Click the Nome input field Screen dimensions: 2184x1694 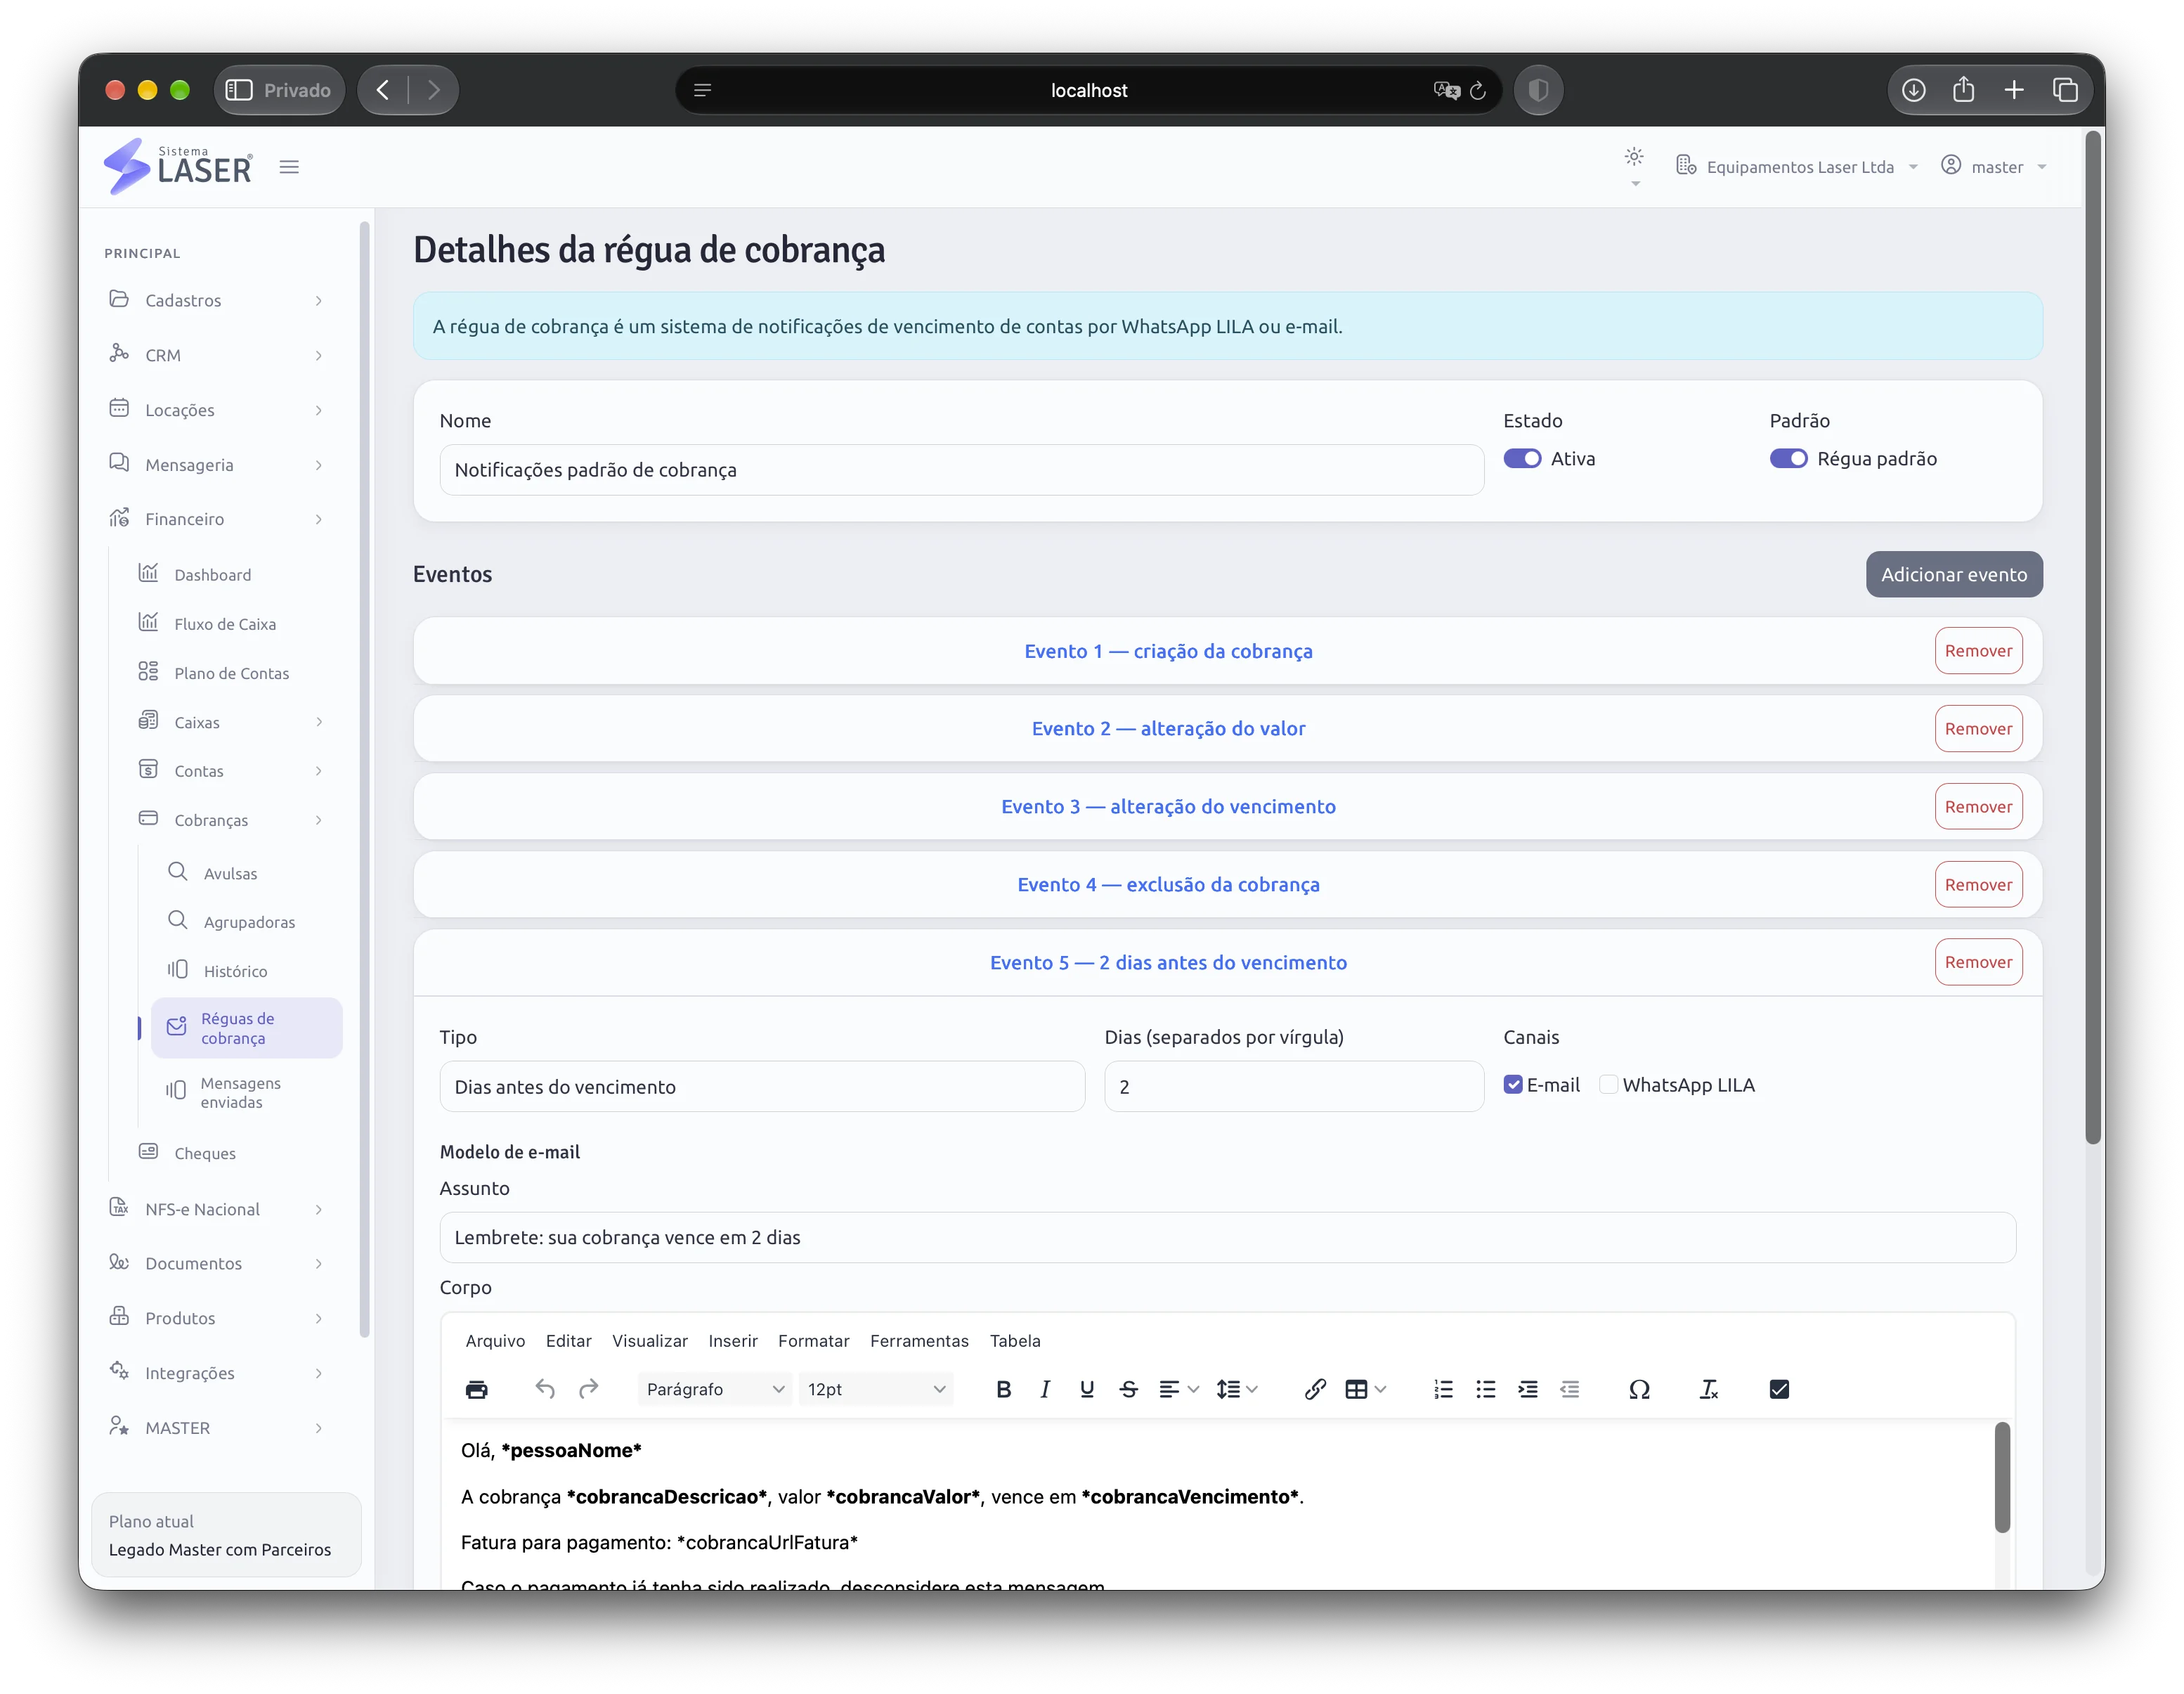pyautogui.click(x=961, y=470)
